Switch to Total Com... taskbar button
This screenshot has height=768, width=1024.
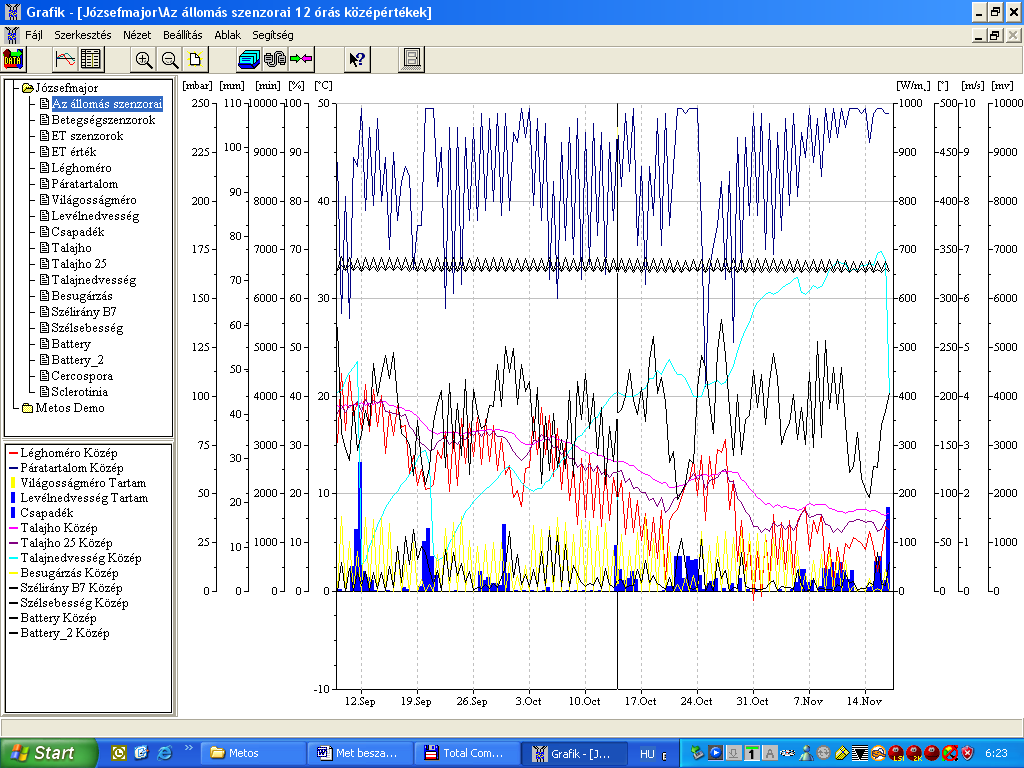[467, 753]
